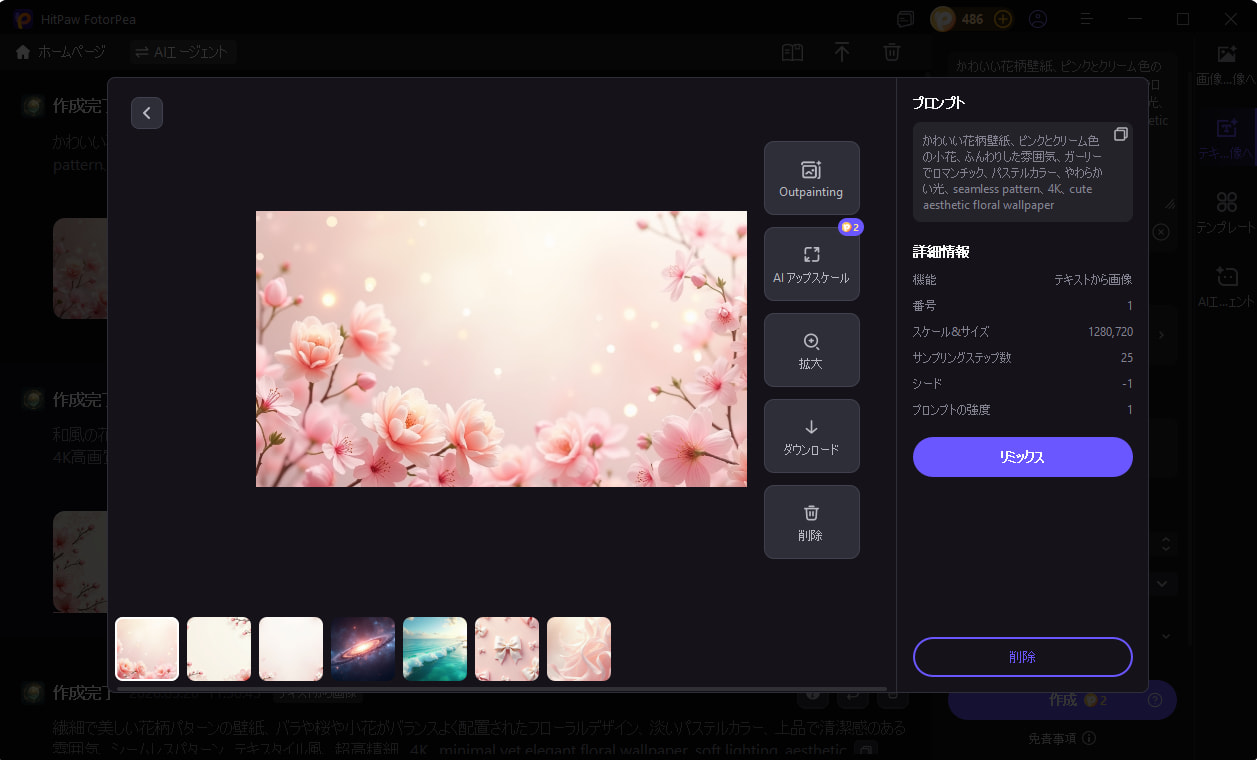Screen dimensions: 1257x760
Task: Select the first pink blossom thumbnail
Action: 147,649
